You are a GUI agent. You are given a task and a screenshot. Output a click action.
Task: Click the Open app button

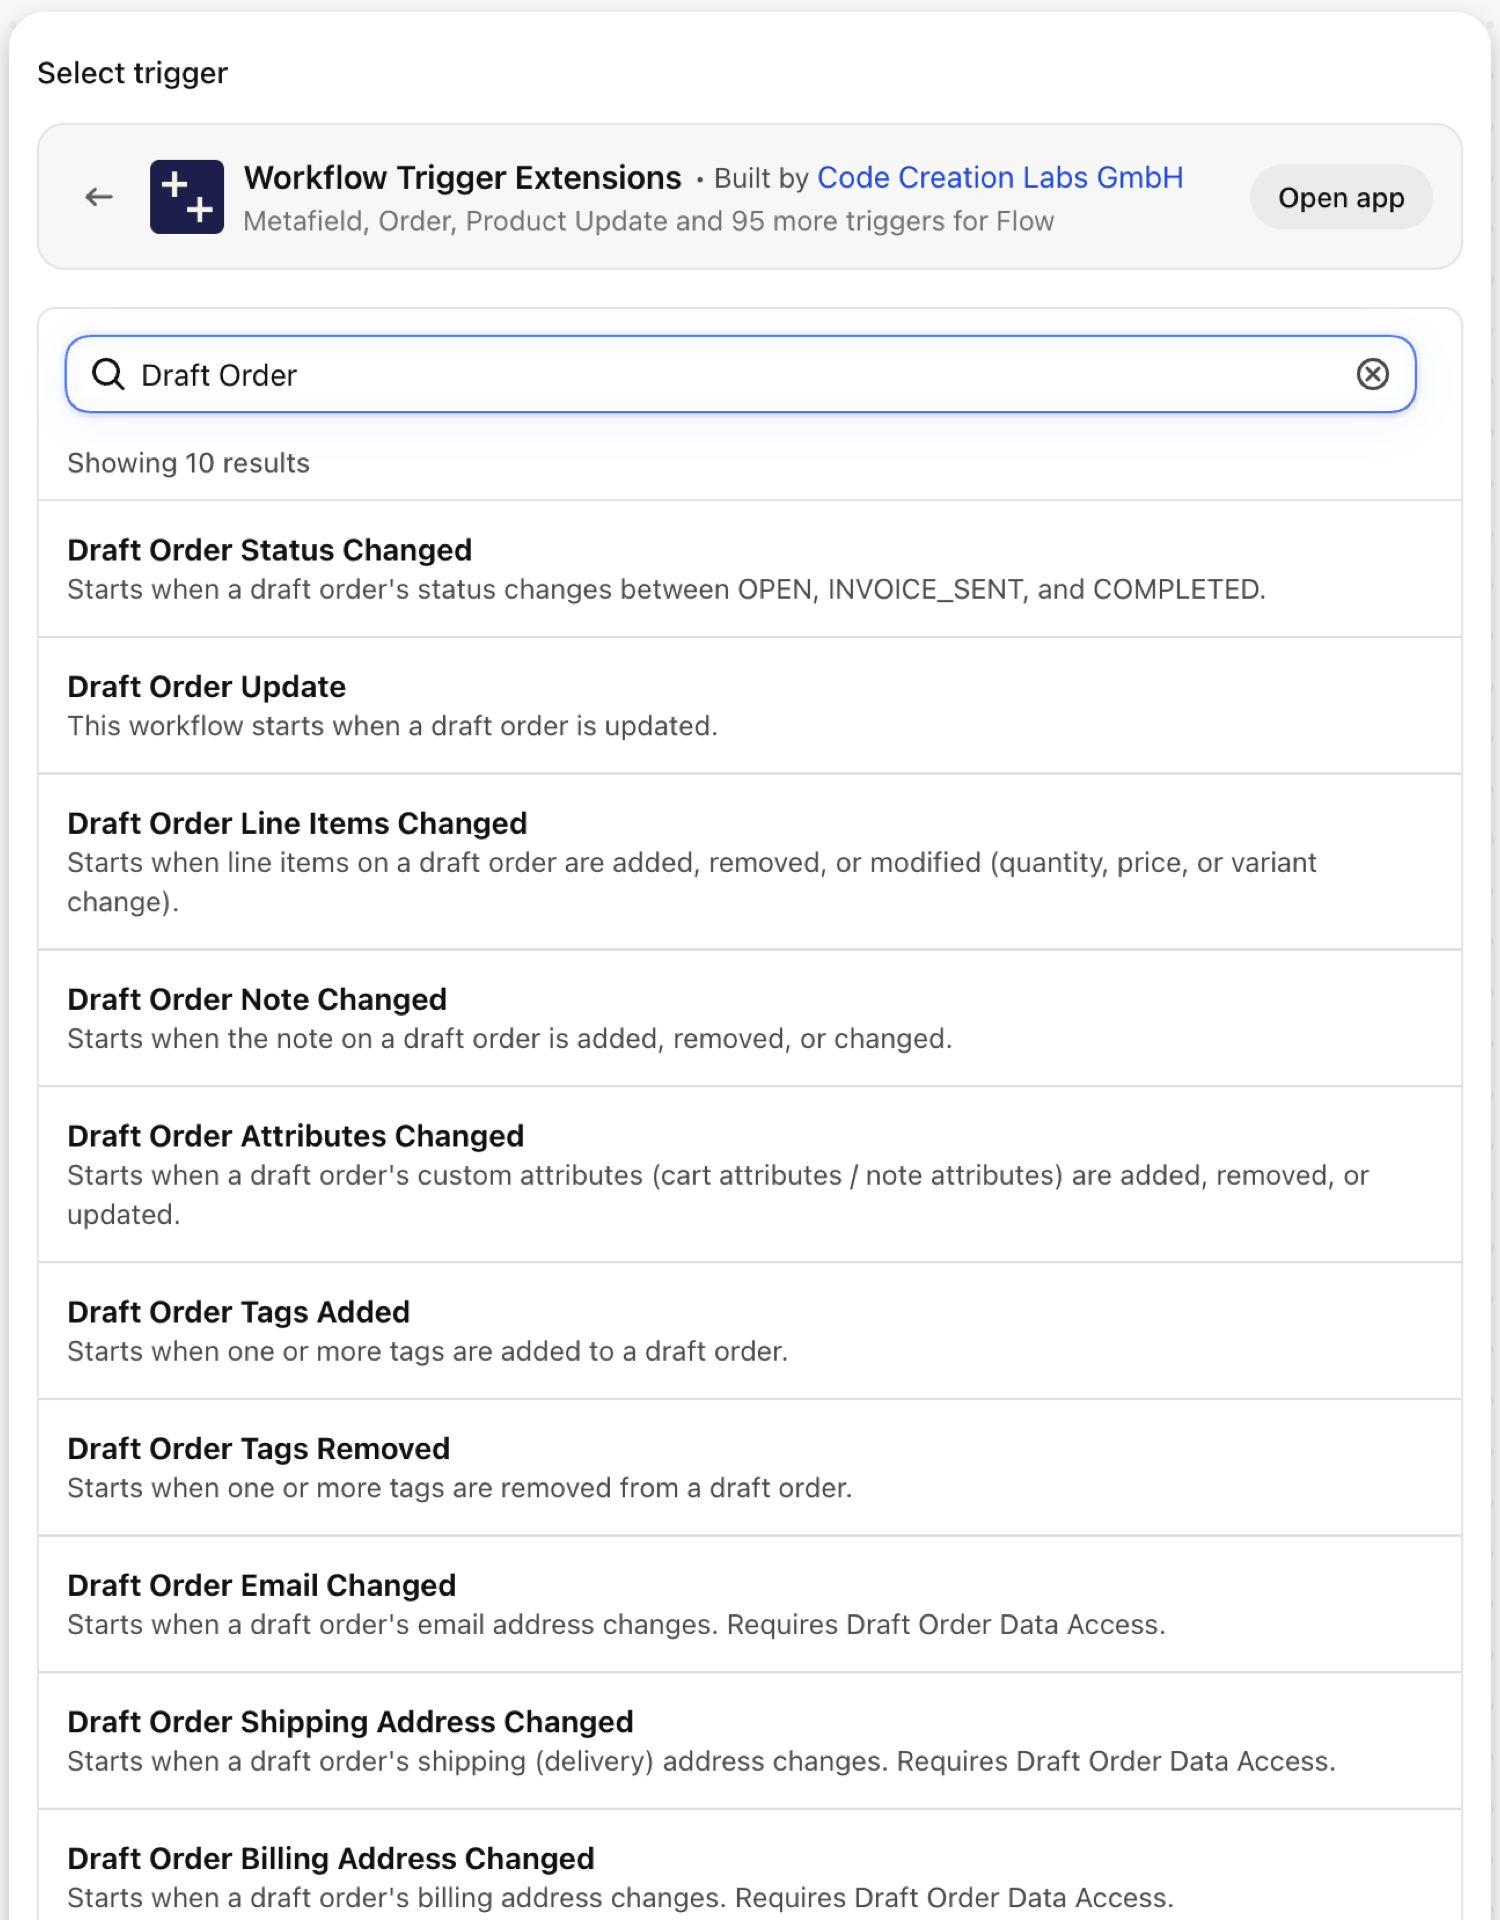click(x=1341, y=197)
